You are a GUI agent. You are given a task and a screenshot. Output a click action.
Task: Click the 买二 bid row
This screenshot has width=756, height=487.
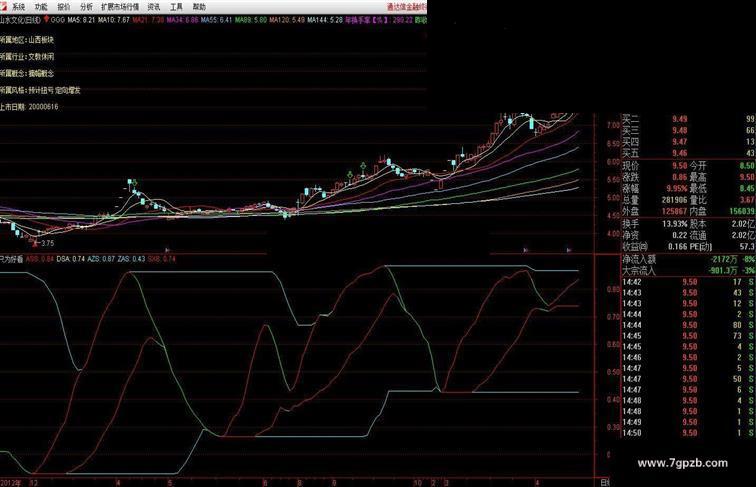click(x=688, y=119)
